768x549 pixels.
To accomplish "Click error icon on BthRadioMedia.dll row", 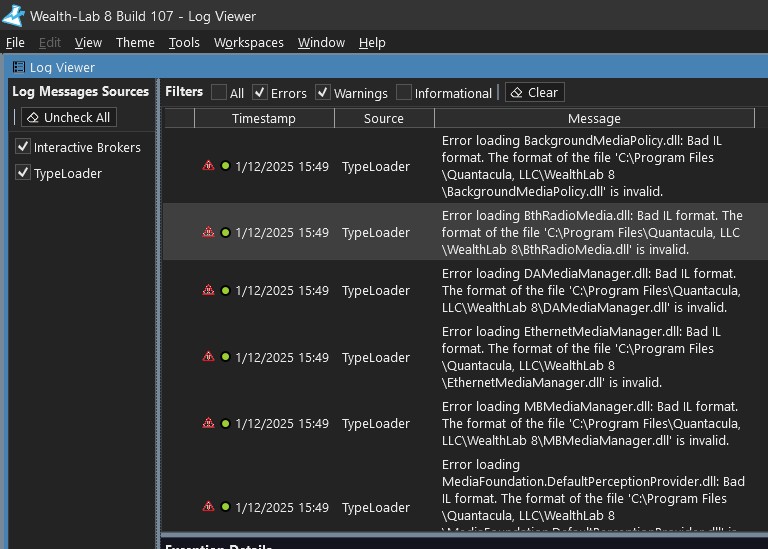I will (208, 232).
